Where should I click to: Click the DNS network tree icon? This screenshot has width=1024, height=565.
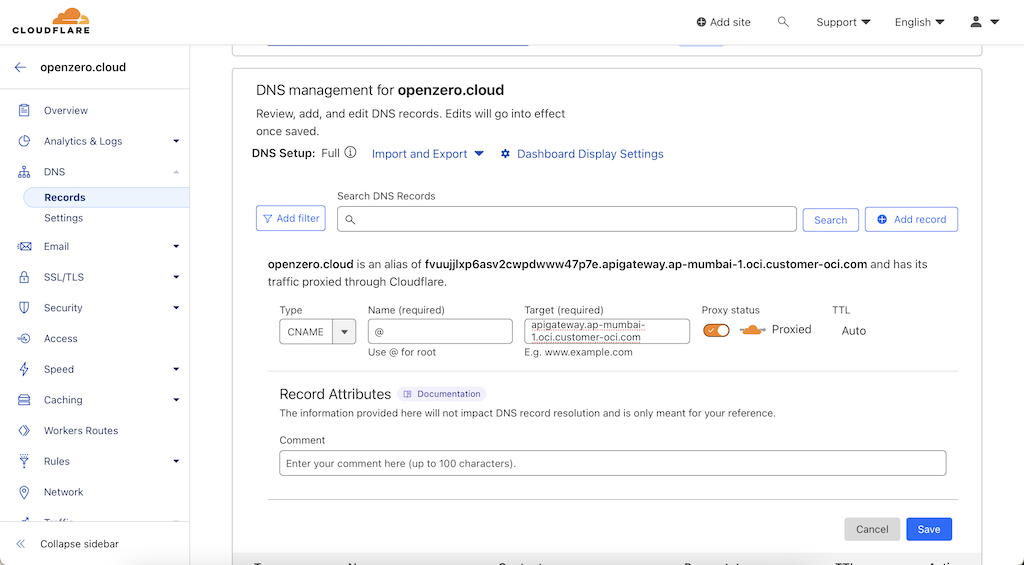(24, 172)
